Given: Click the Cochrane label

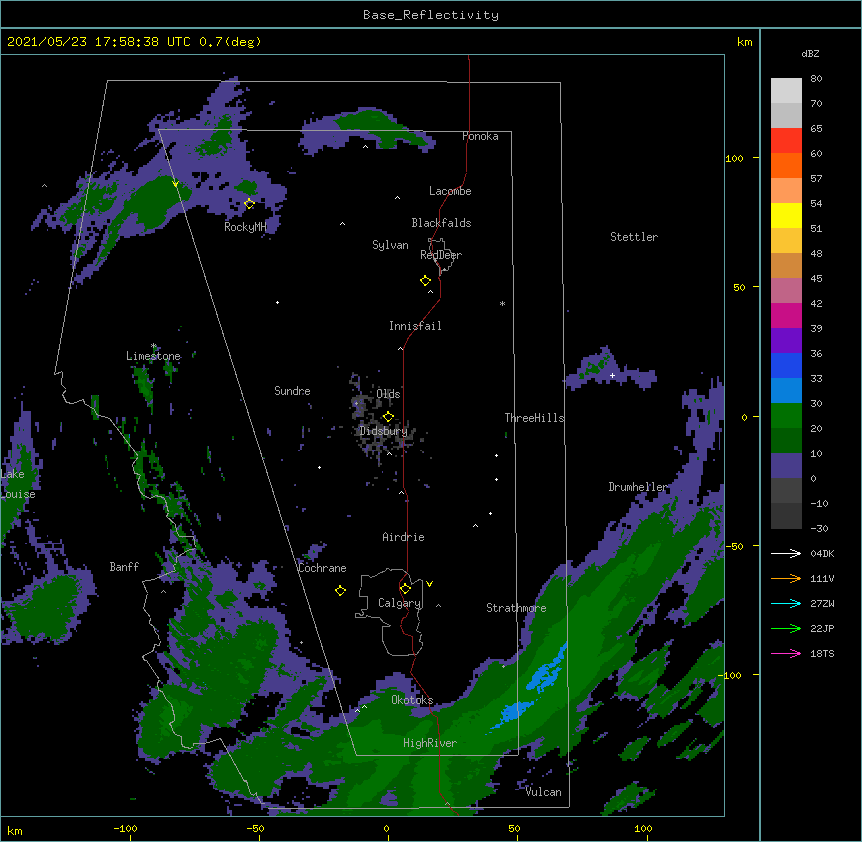Looking at the screenshot, I should (322, 568).
